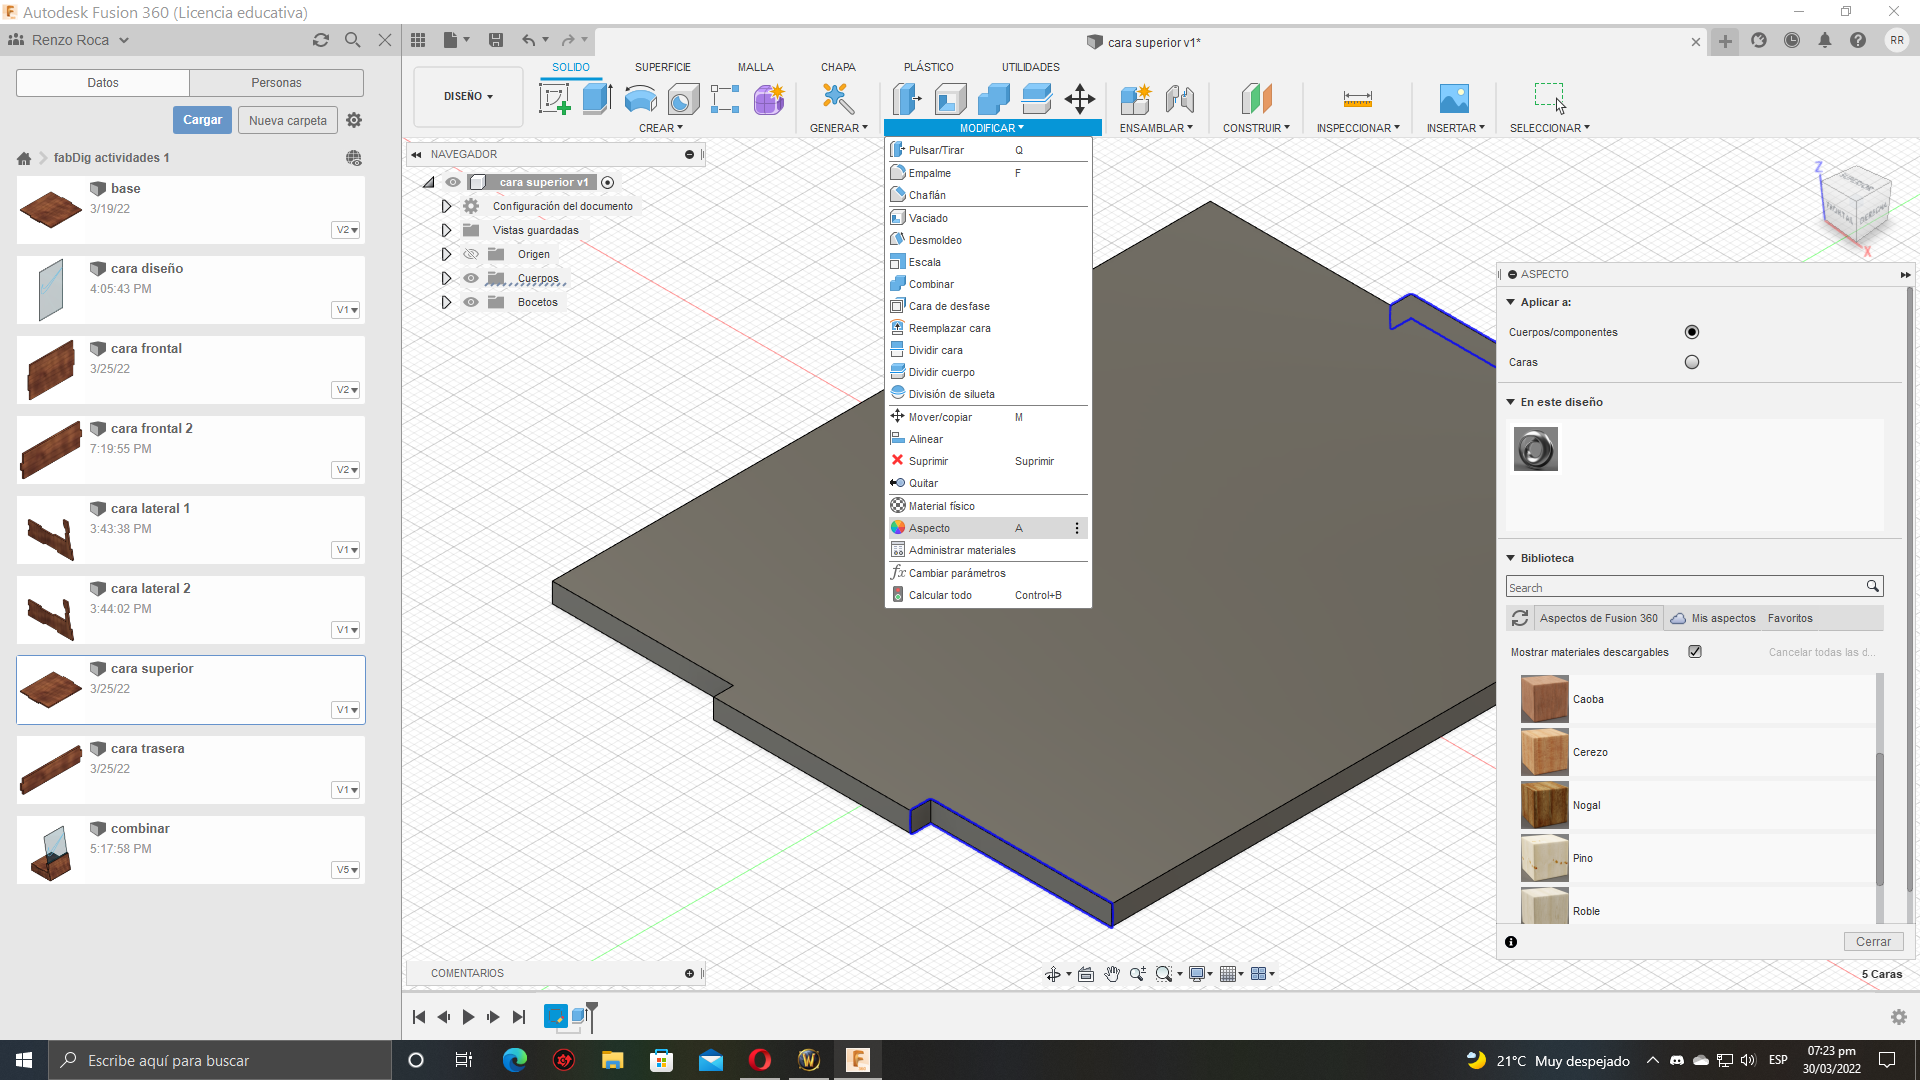Select Cuerpos/componentes radio button
This screenshot has height=1080, width=1920.
pos(1692,332)
